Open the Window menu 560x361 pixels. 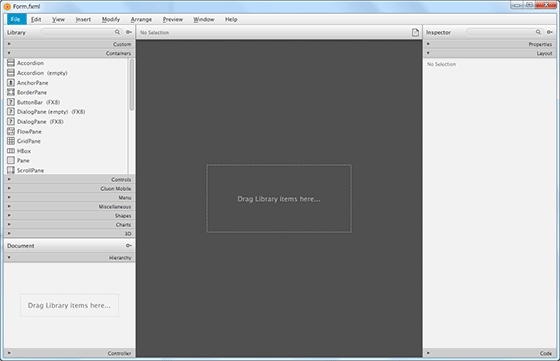pos(204,19)
